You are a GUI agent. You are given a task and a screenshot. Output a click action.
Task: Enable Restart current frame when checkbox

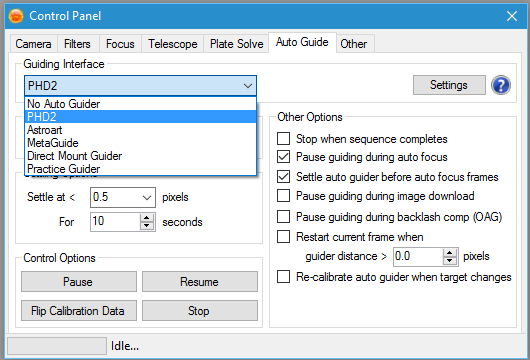pyautogui.click(x=283, y=237)
